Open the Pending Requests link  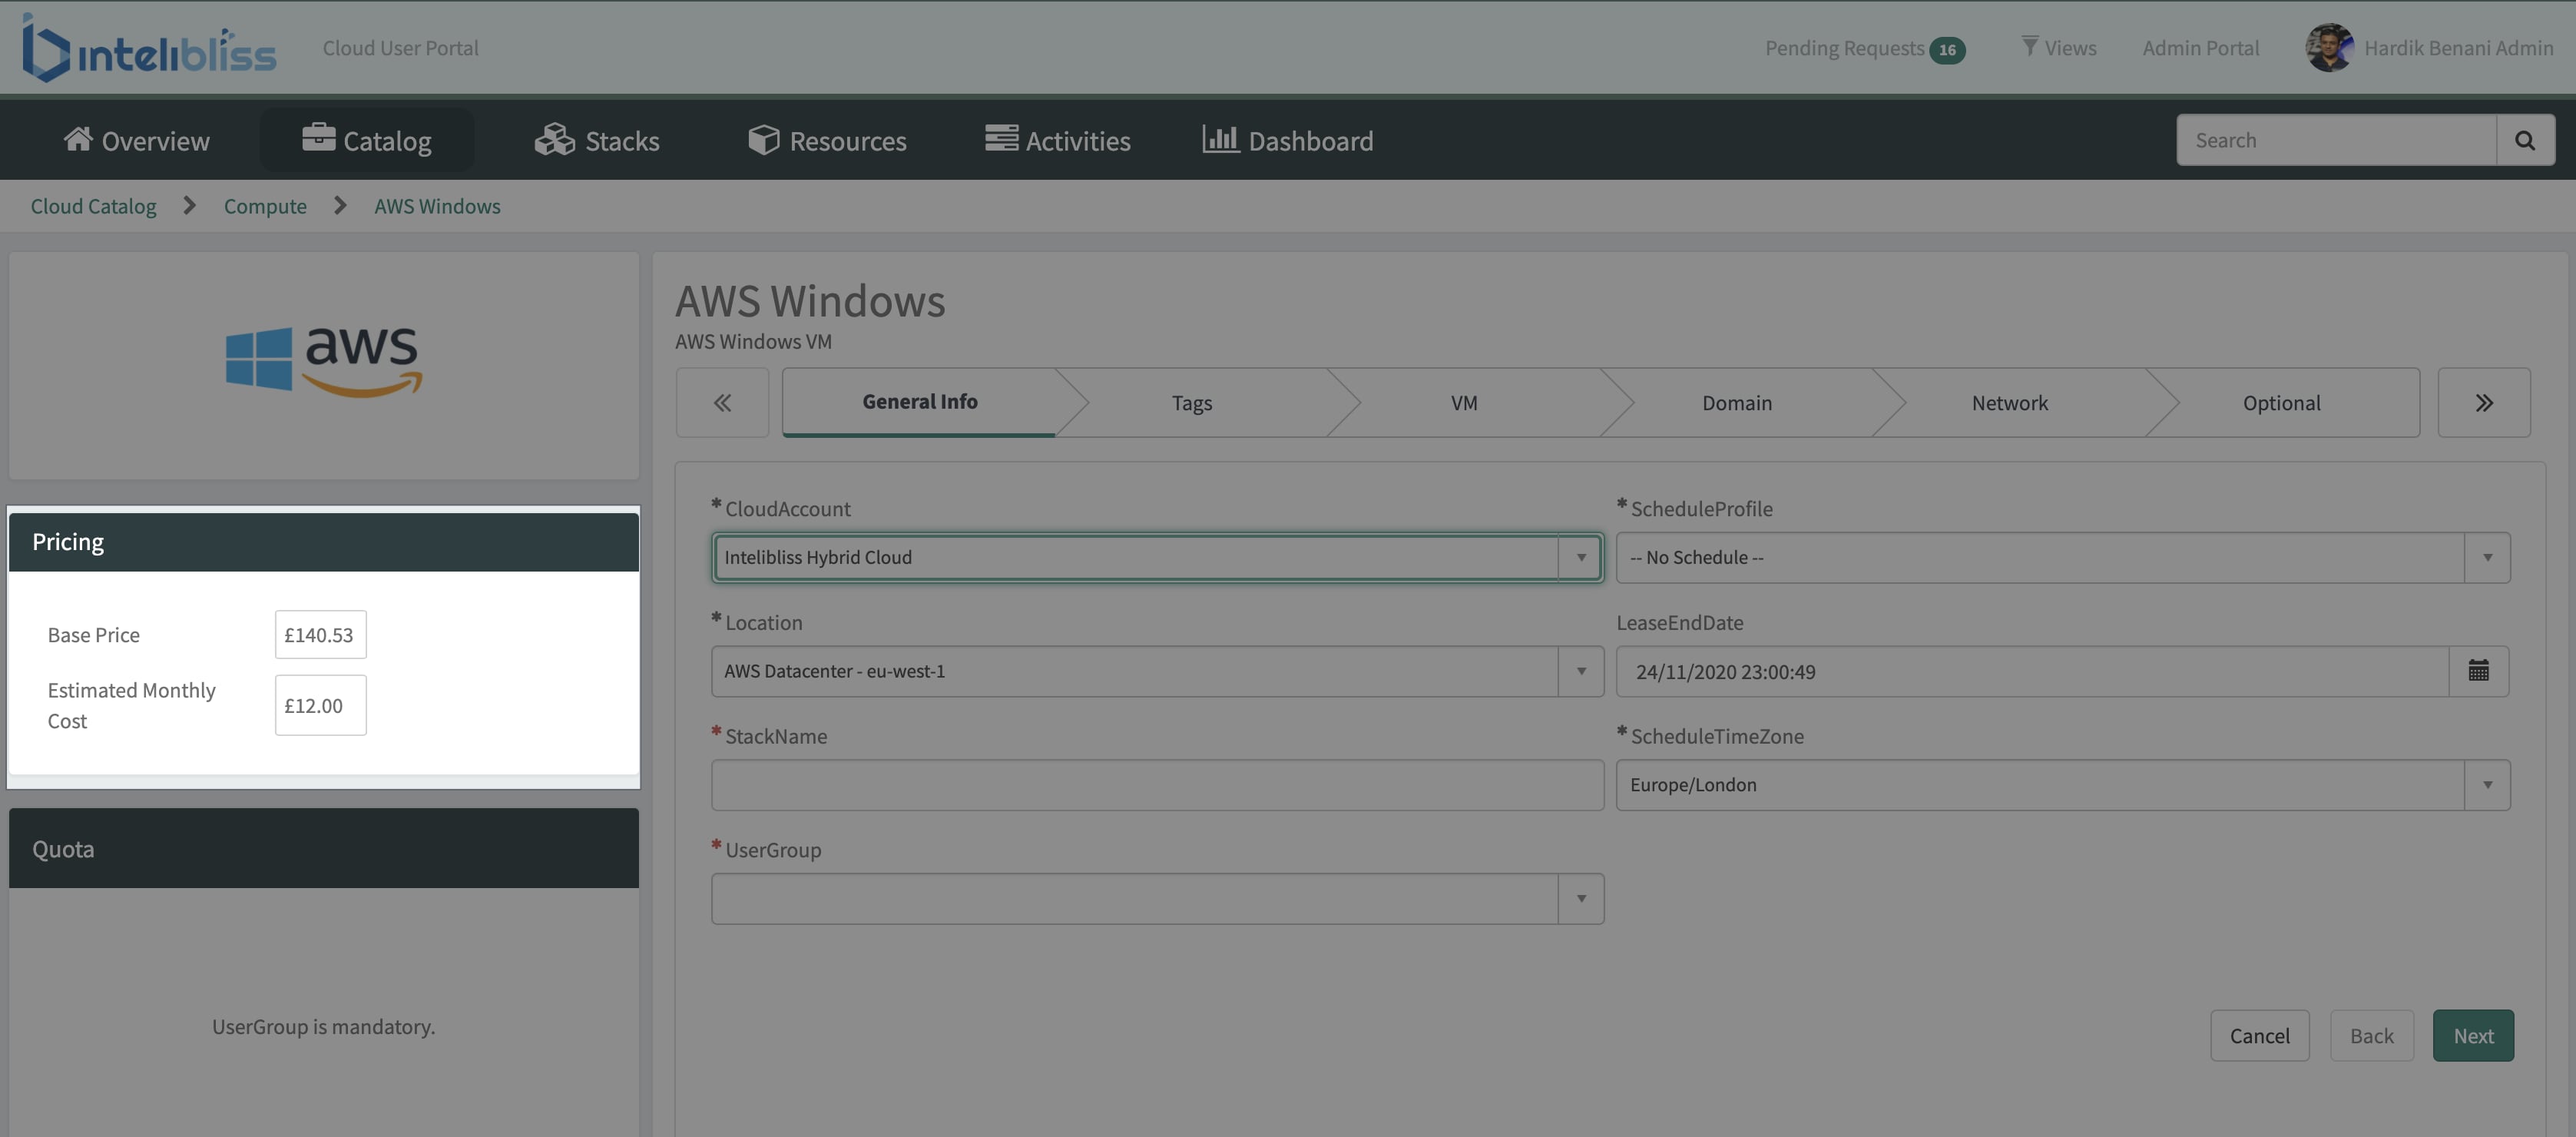coord(1844,48)
